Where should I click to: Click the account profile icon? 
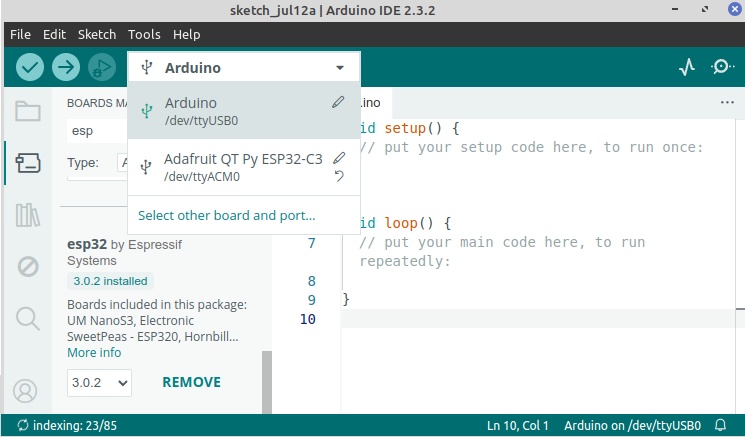pyautogui.click(x=26, y=390)
